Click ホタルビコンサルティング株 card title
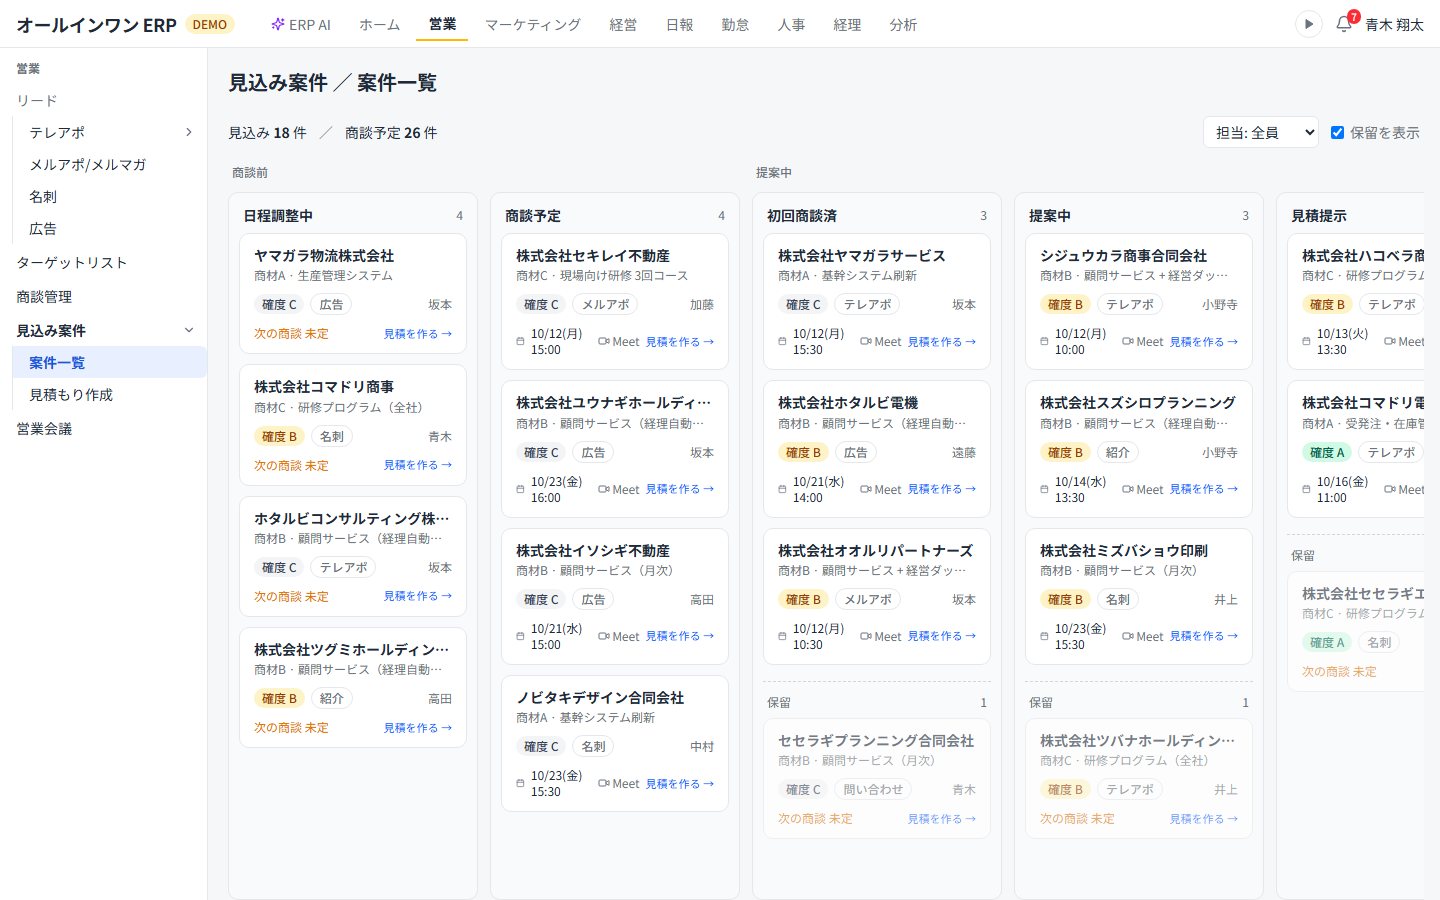 click(x=352, y=519)
